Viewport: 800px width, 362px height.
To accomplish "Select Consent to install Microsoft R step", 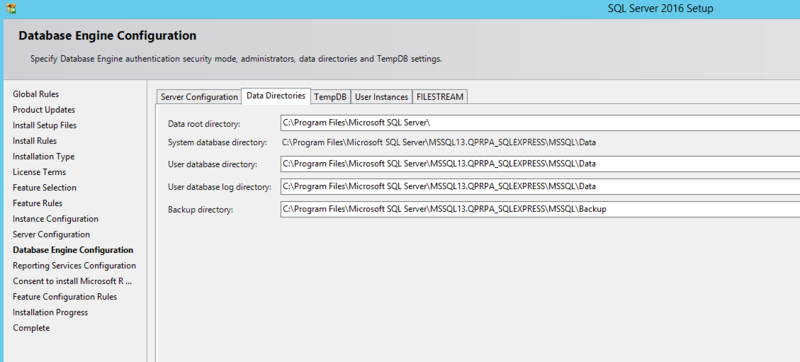I will tap(72, 281).
